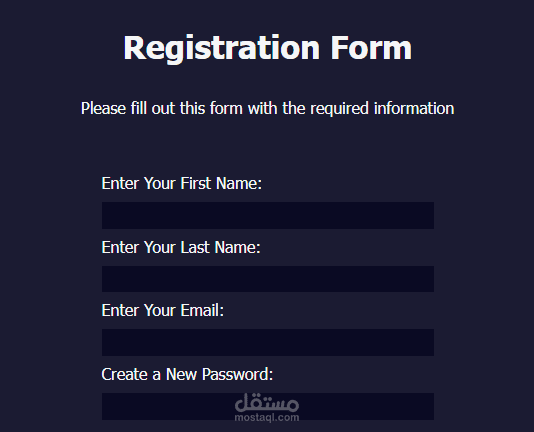Click the "Enter Your Last Name:" label
This screenshot has width=534, height=432.
181,247
